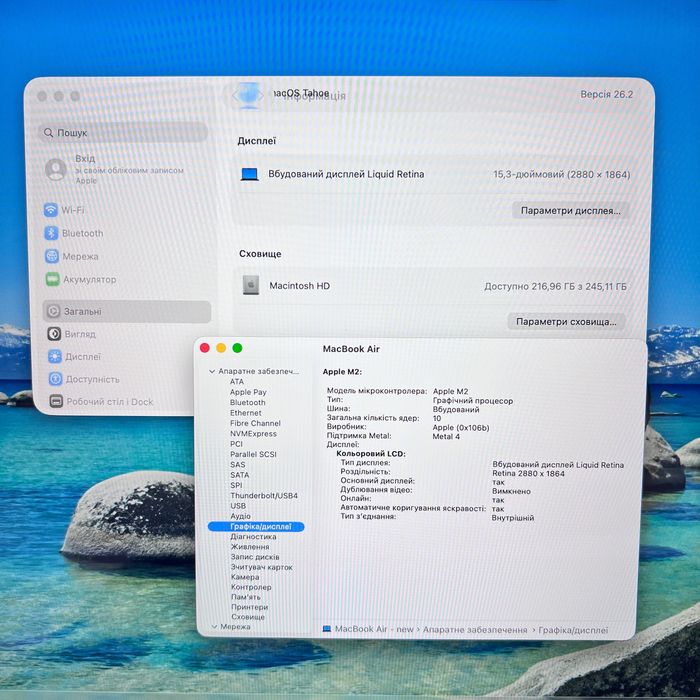
Task: Select Графіка/дисплеї tree item
Action: [256, 527]
